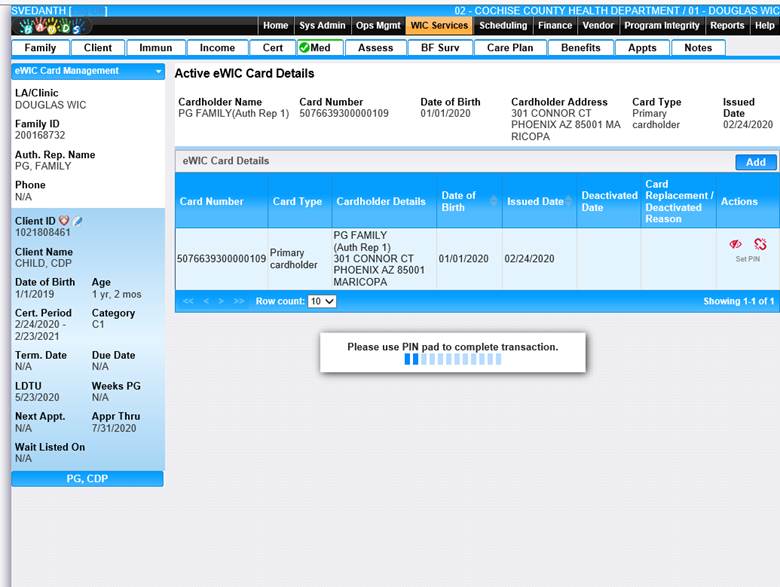The height and width of the screenshot is (587, 780).
Task: Click the eye icon in Actions column
Action: click(x=736, y=244)
